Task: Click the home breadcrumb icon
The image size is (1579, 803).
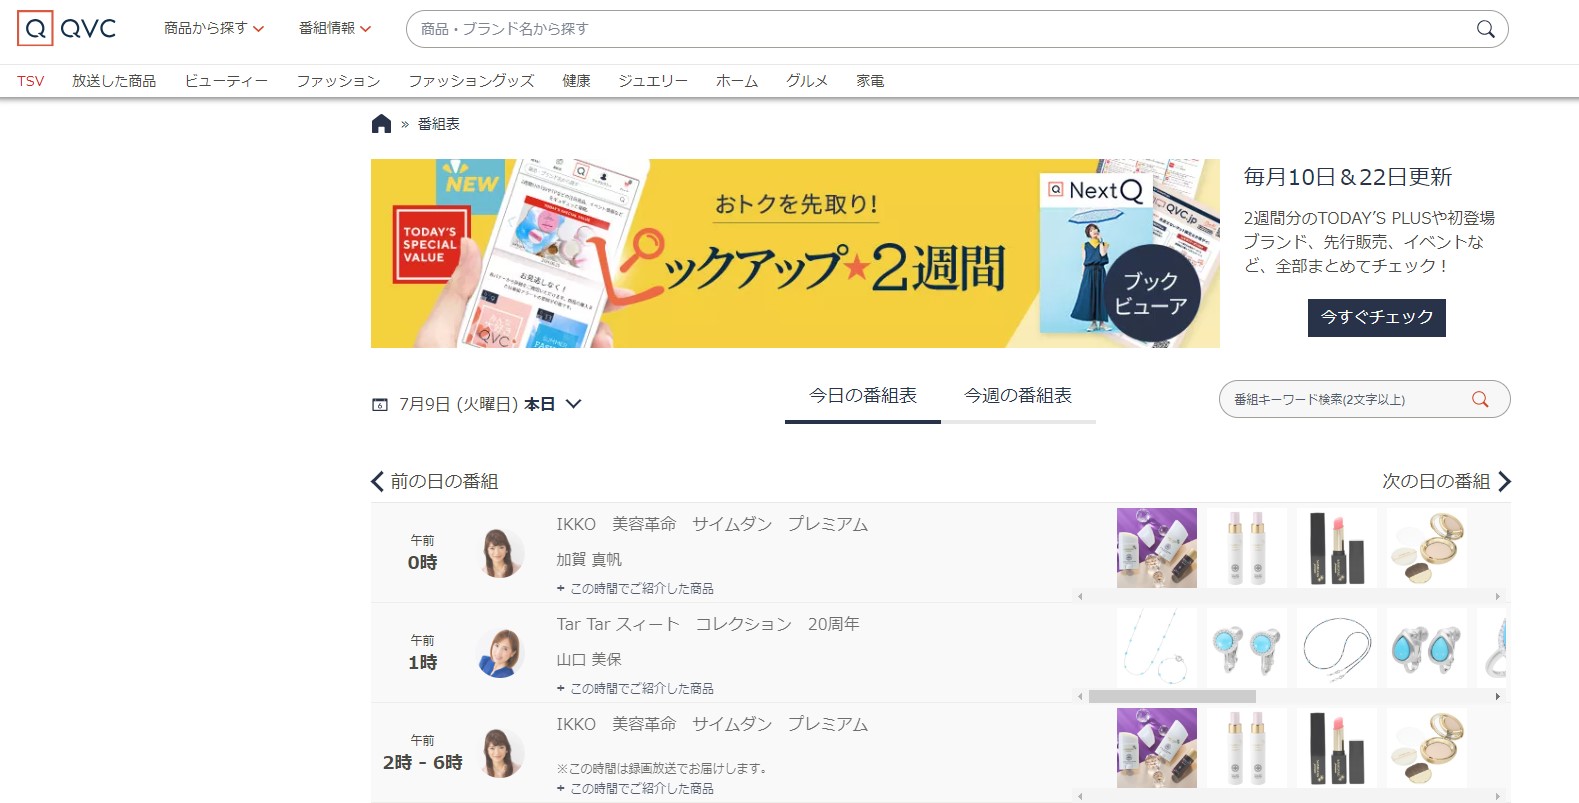Action: 381,124
